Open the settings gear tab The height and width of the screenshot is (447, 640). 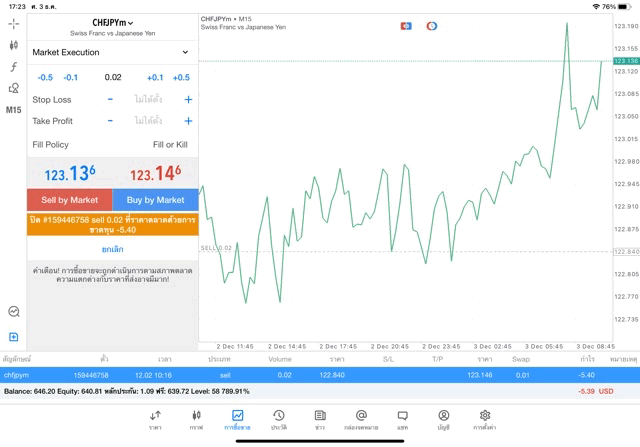[485, 420]
